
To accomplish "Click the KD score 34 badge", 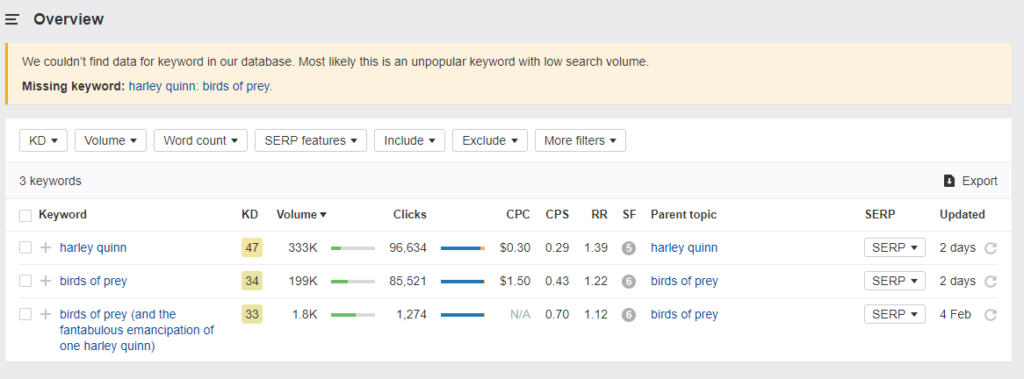I will (251, 281).
